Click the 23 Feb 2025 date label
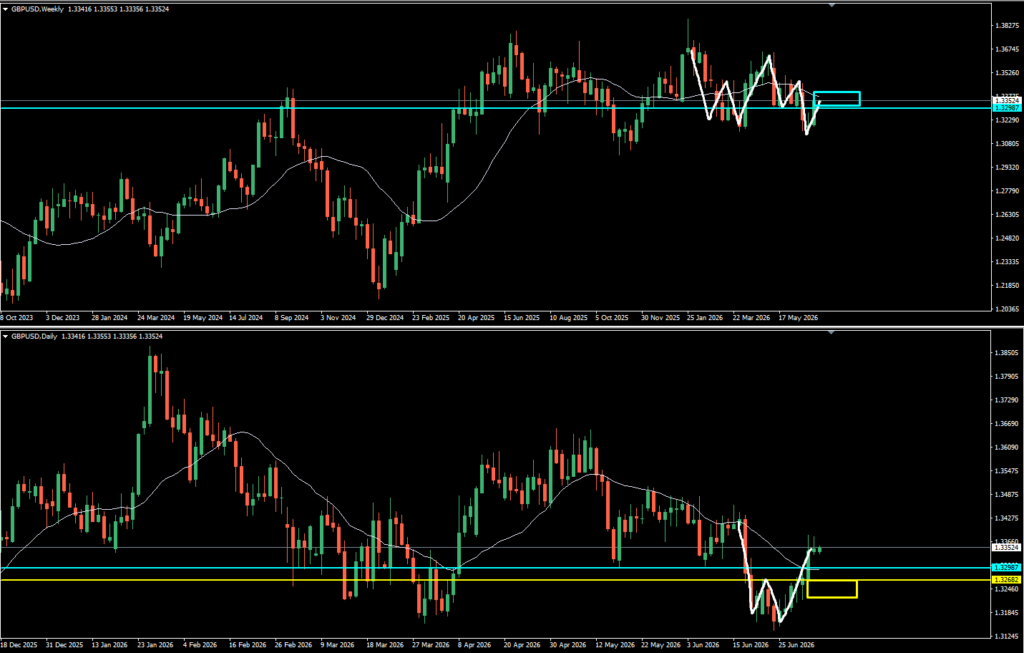The height and width of the screenshot is (653, 1024). pos(430,318)
